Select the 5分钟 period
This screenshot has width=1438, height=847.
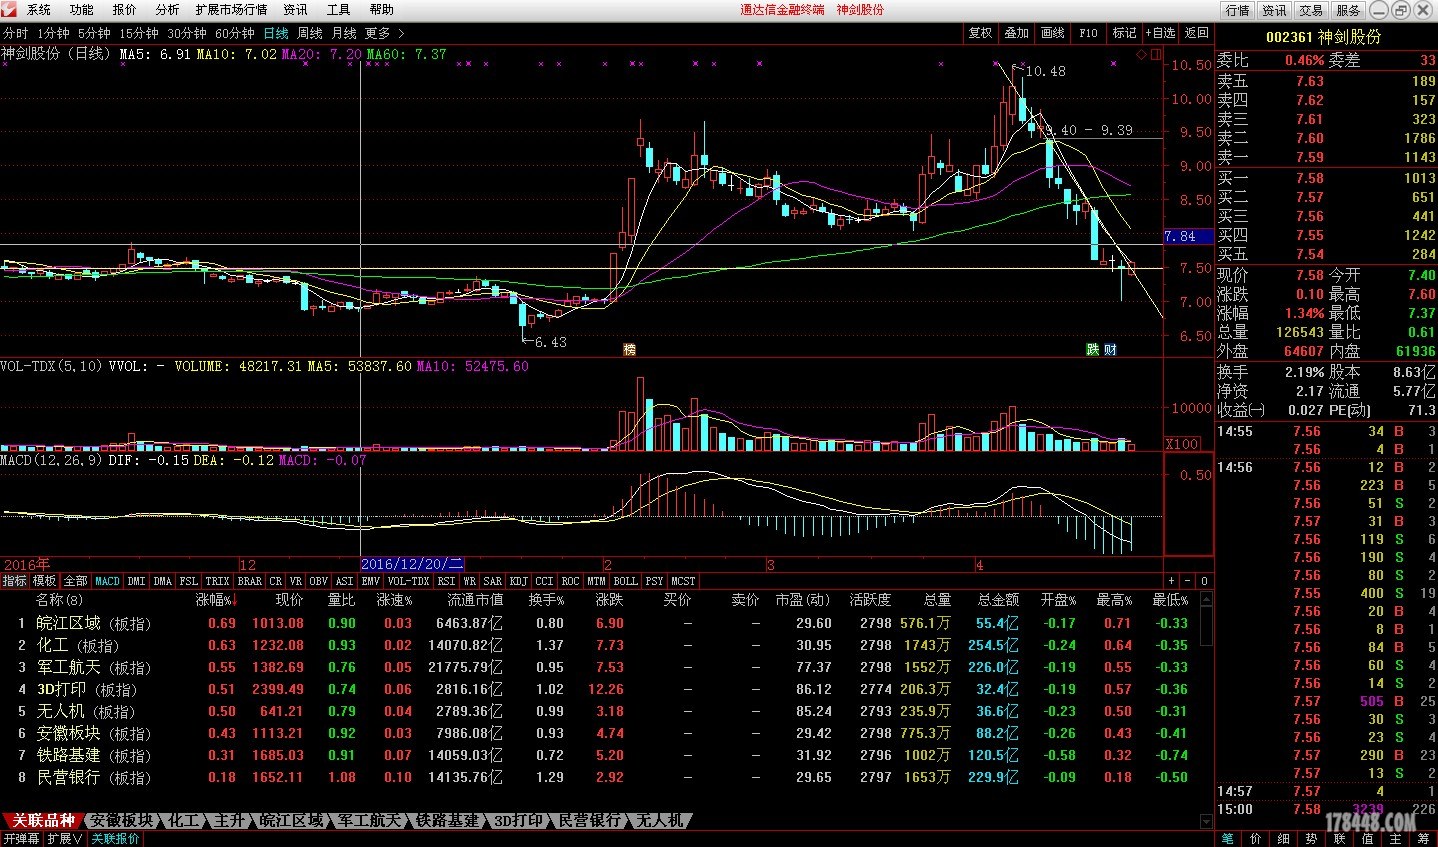point(94,33)
